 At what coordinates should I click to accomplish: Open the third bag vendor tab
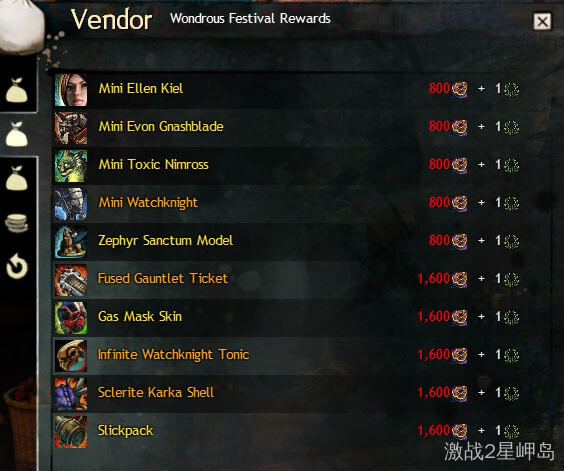click(x=17, y=178)
